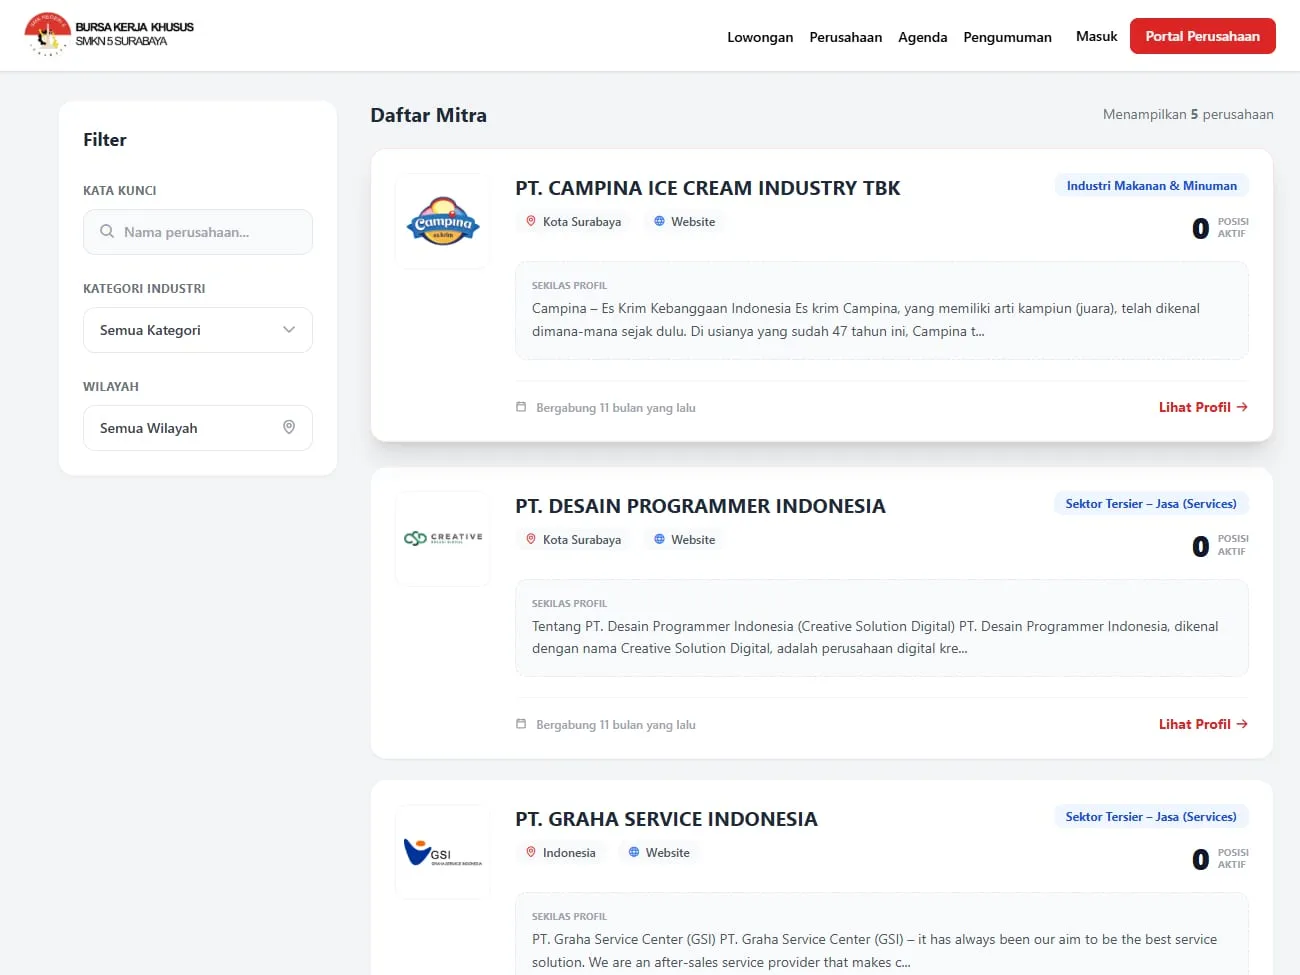Click the Industri Makanan & Minuman tag
The width and height of the screenshot is (1300, 975).
click(x=1152, y=186)
